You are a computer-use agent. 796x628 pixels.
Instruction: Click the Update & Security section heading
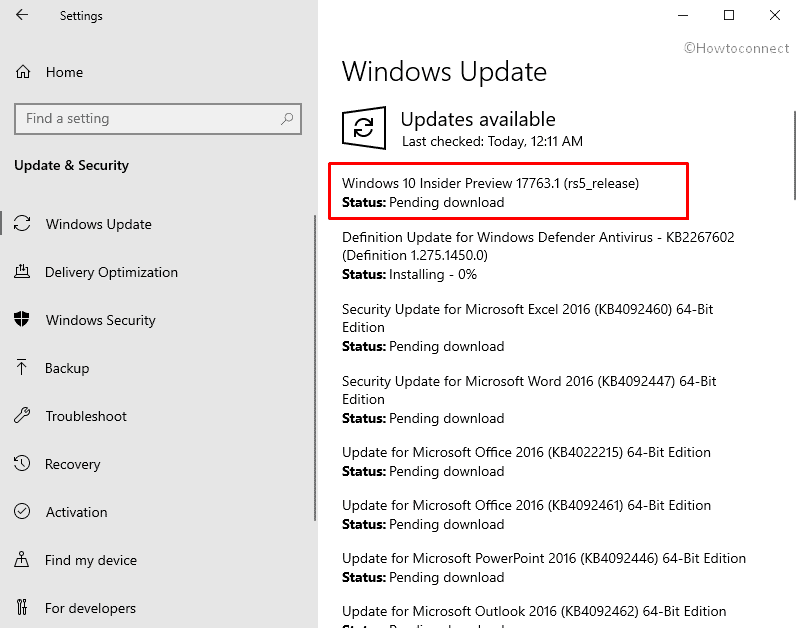pyautogui.click(x=72, y=166)
